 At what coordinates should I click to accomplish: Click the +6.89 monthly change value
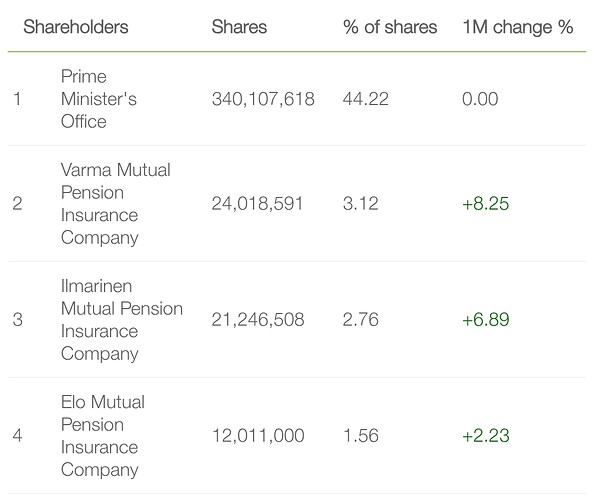coord(486,319)
